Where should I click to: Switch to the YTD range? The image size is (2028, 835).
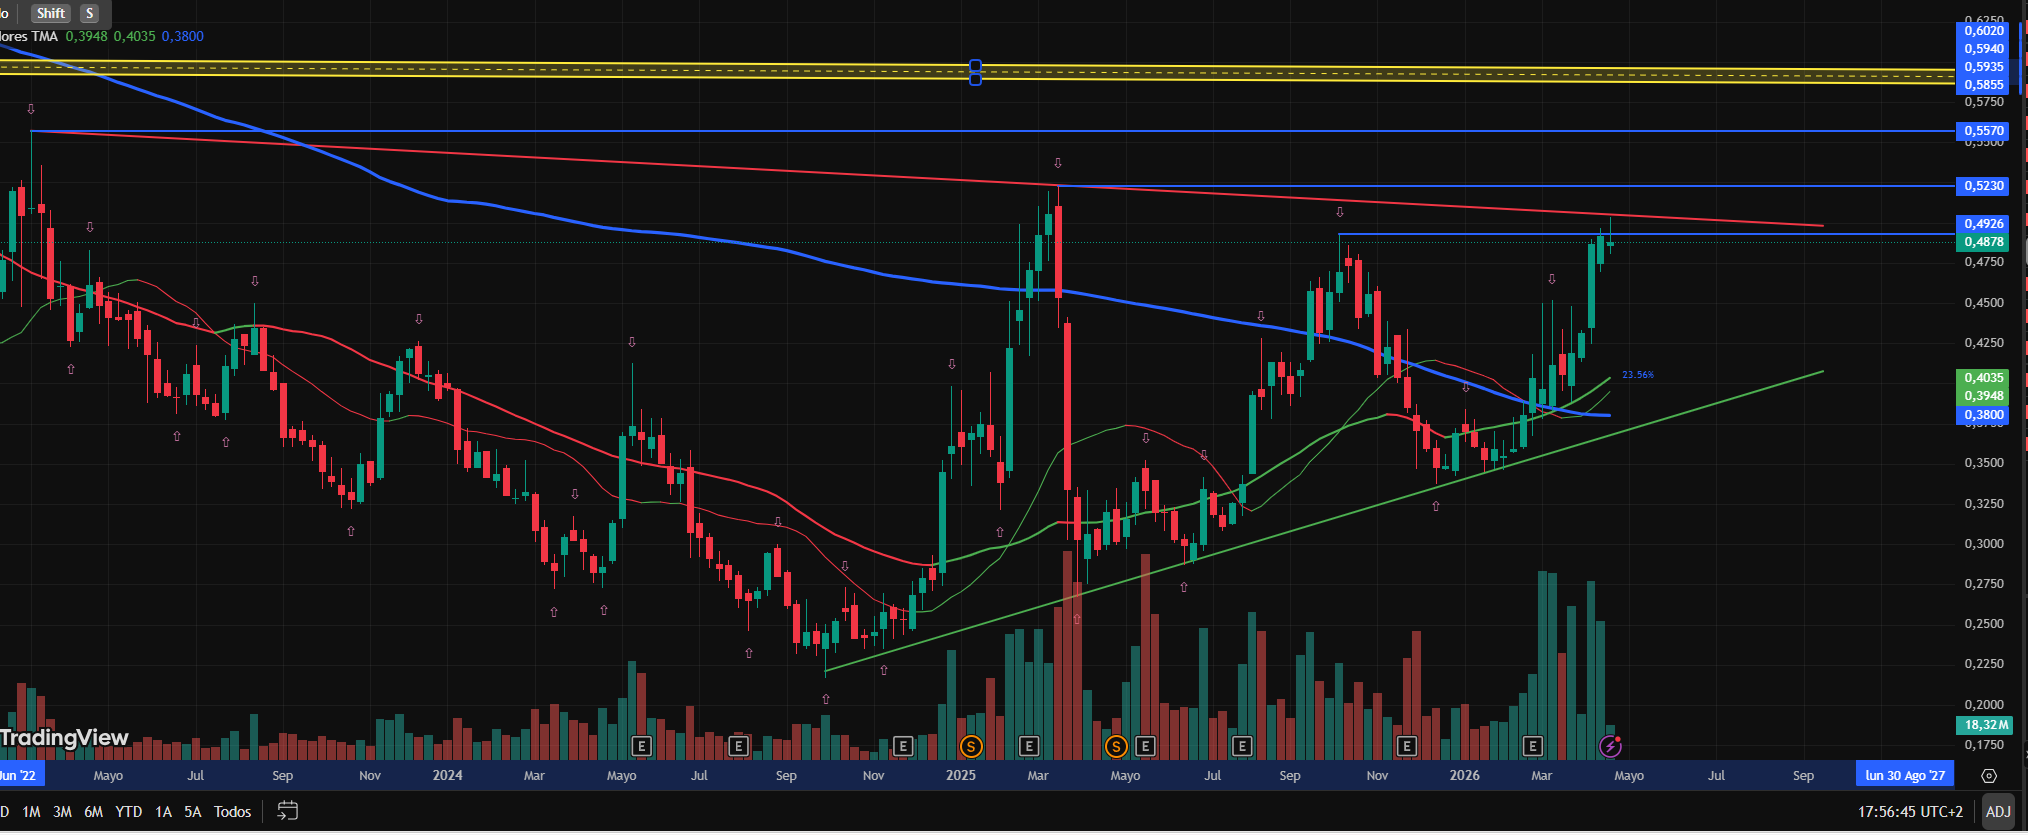[x=128, y=812]
